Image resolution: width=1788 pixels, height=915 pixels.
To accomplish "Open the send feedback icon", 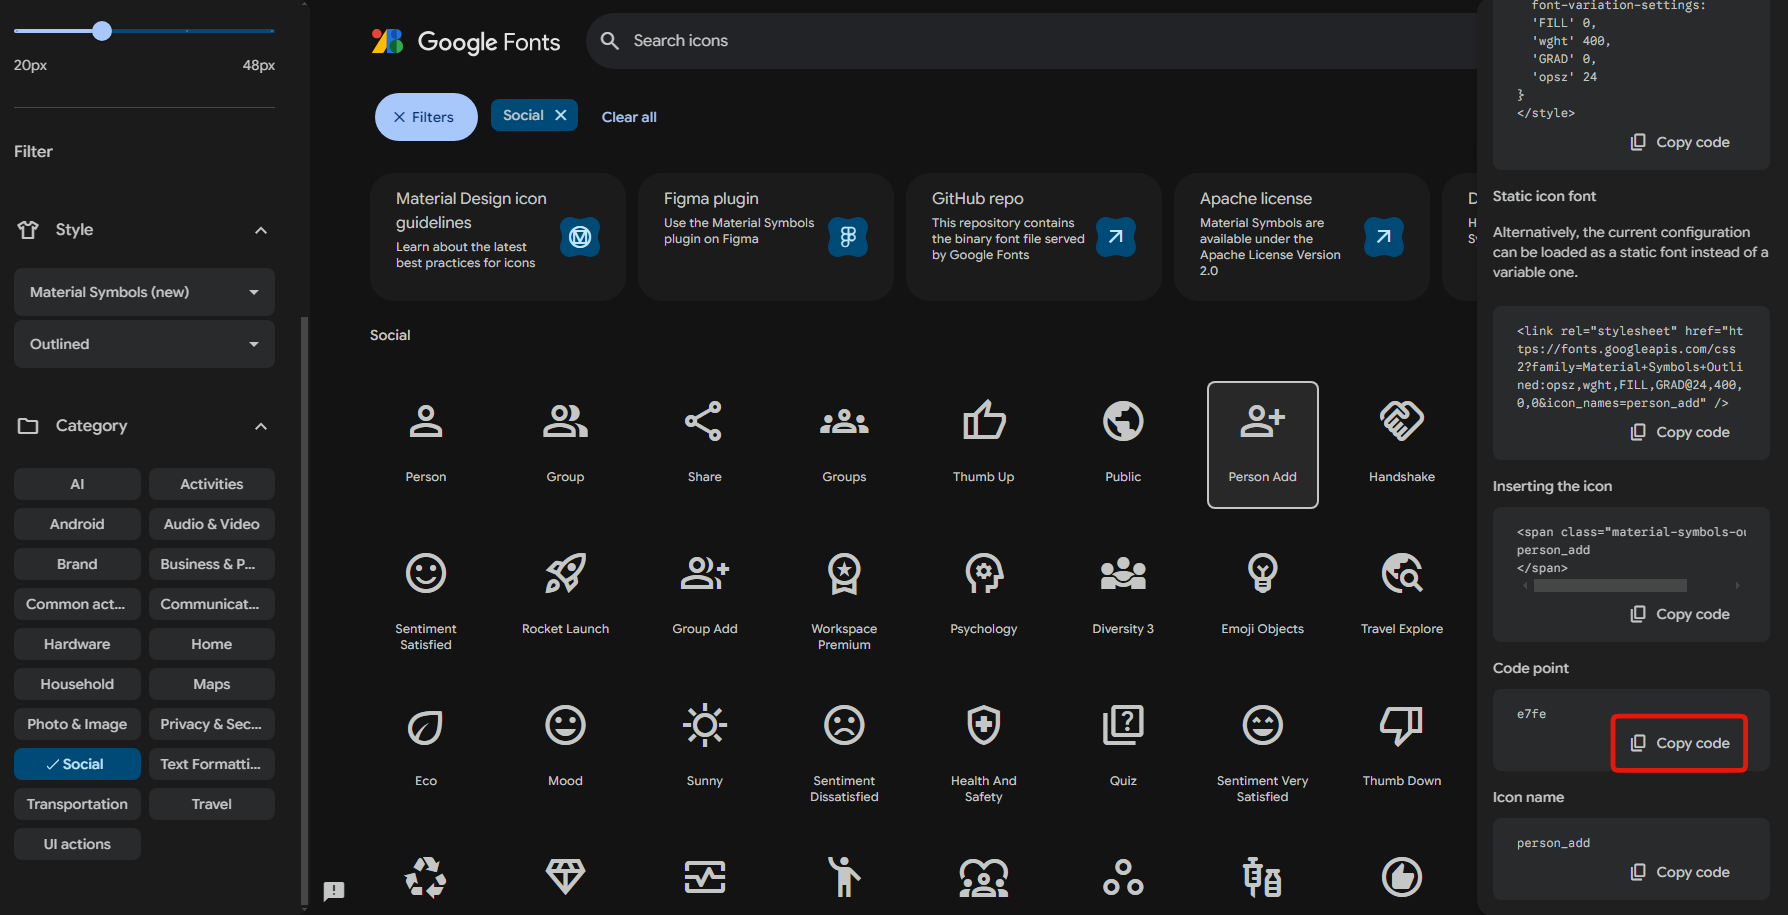I will tap(334, 890).
